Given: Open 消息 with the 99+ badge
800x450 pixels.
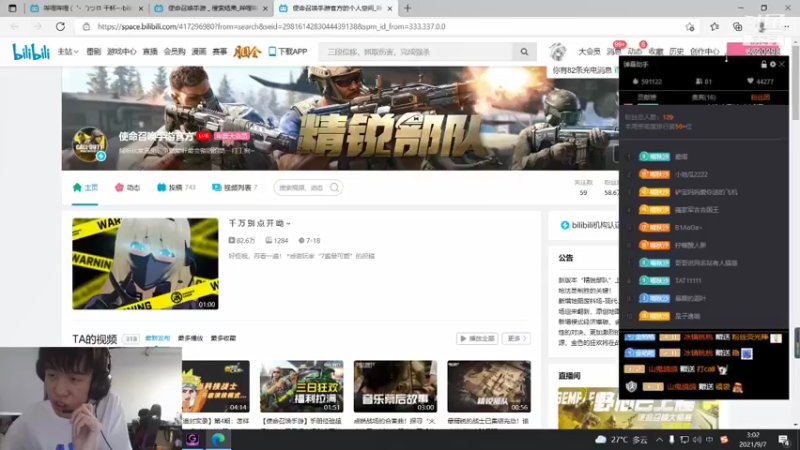Looking at the screenshot, I should [x=614, y=52].
